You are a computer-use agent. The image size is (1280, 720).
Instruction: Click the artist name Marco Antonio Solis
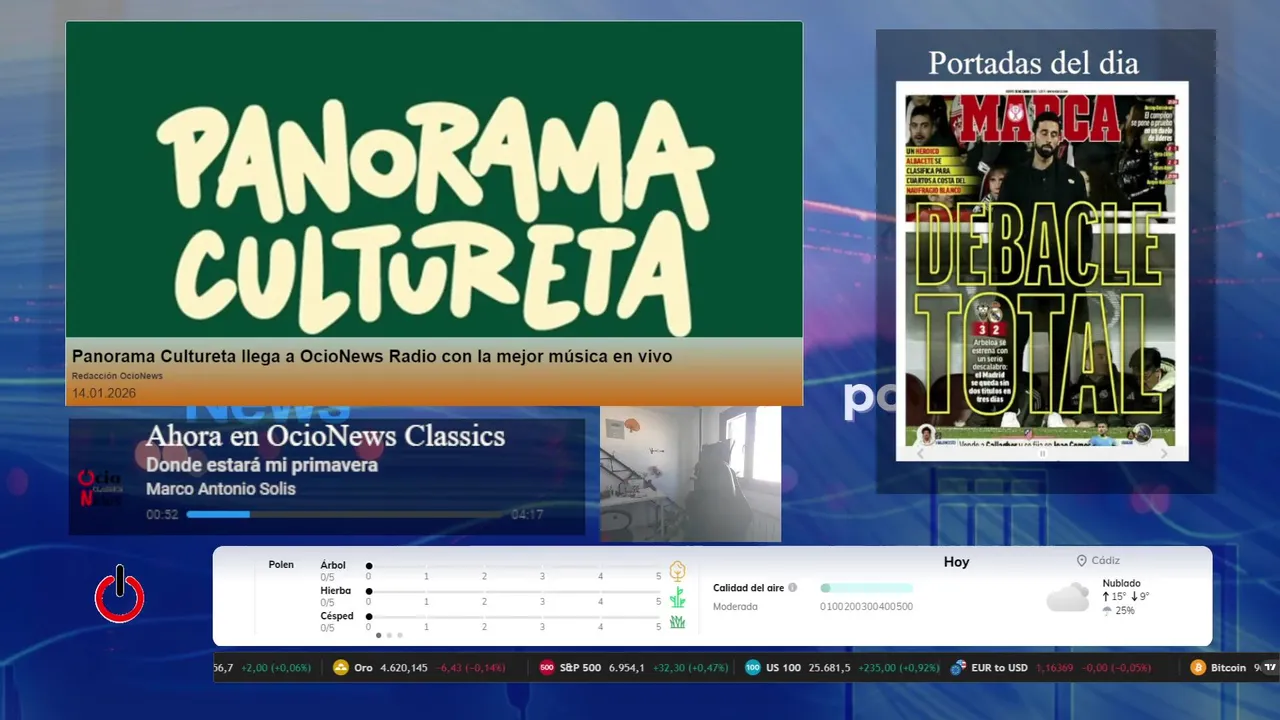coord(221,489)
